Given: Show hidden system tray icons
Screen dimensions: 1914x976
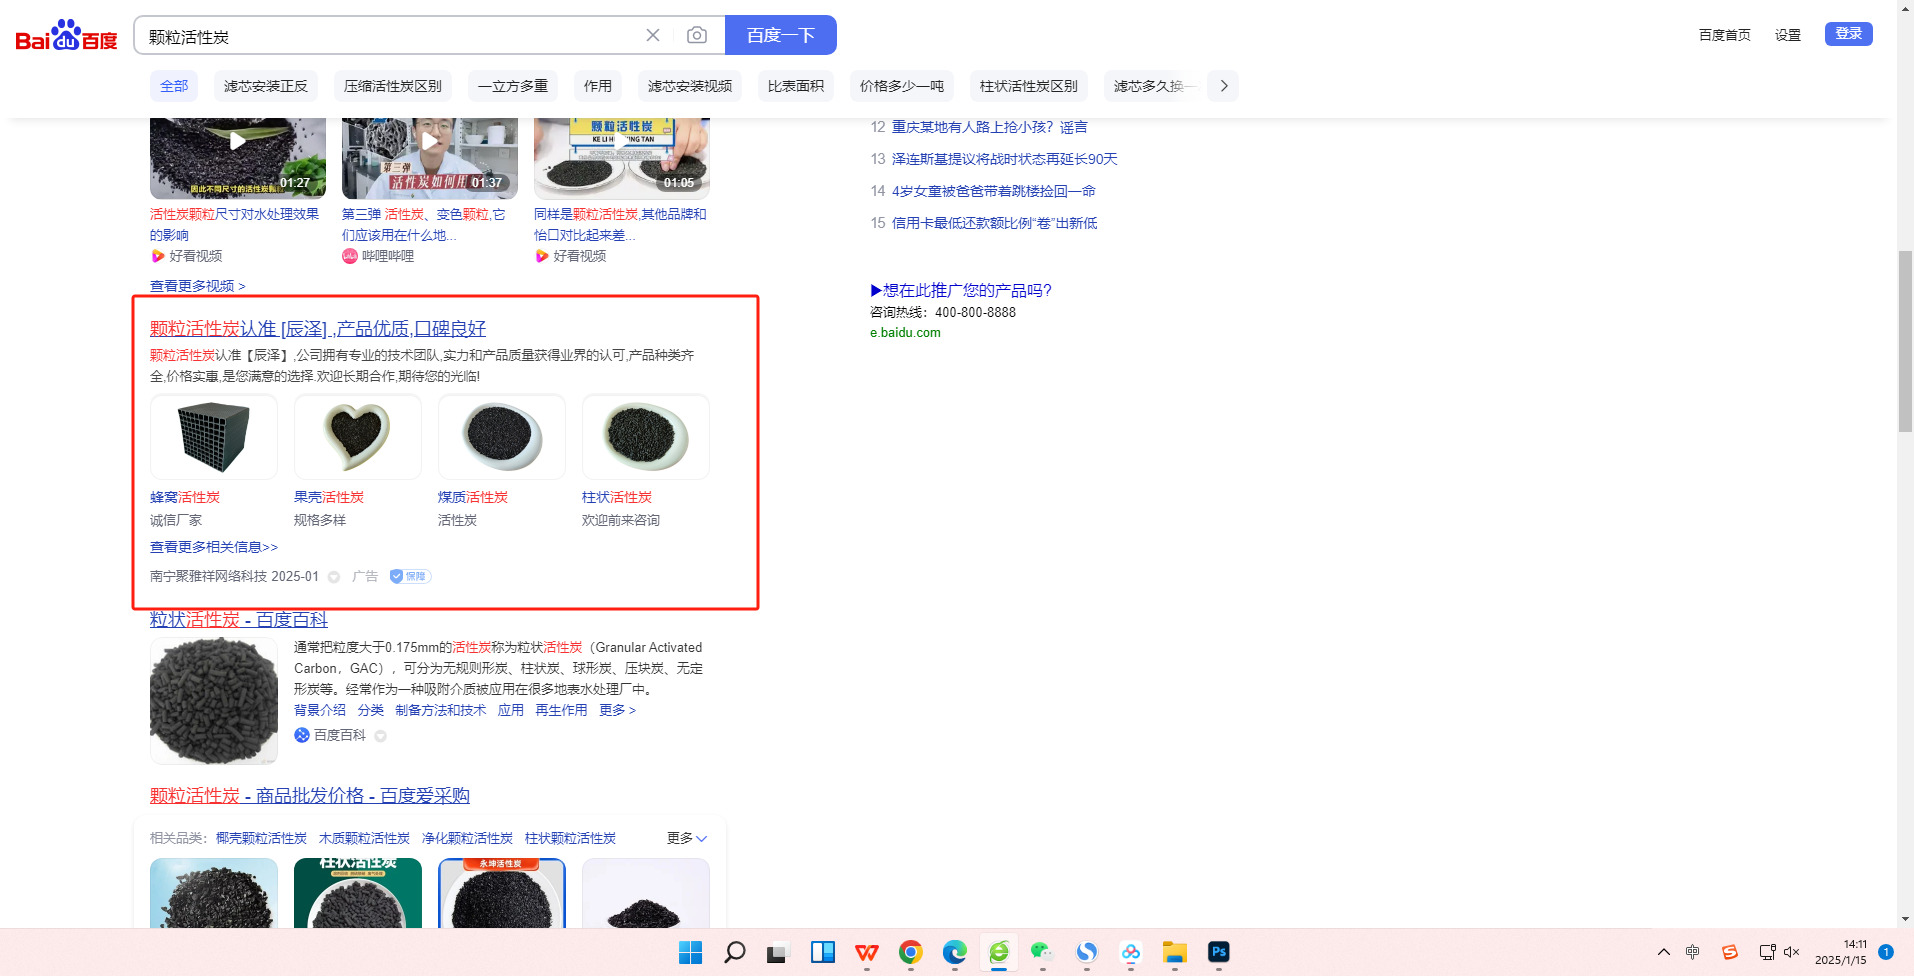Looking at the screenshot, I should coord(1663,952).
